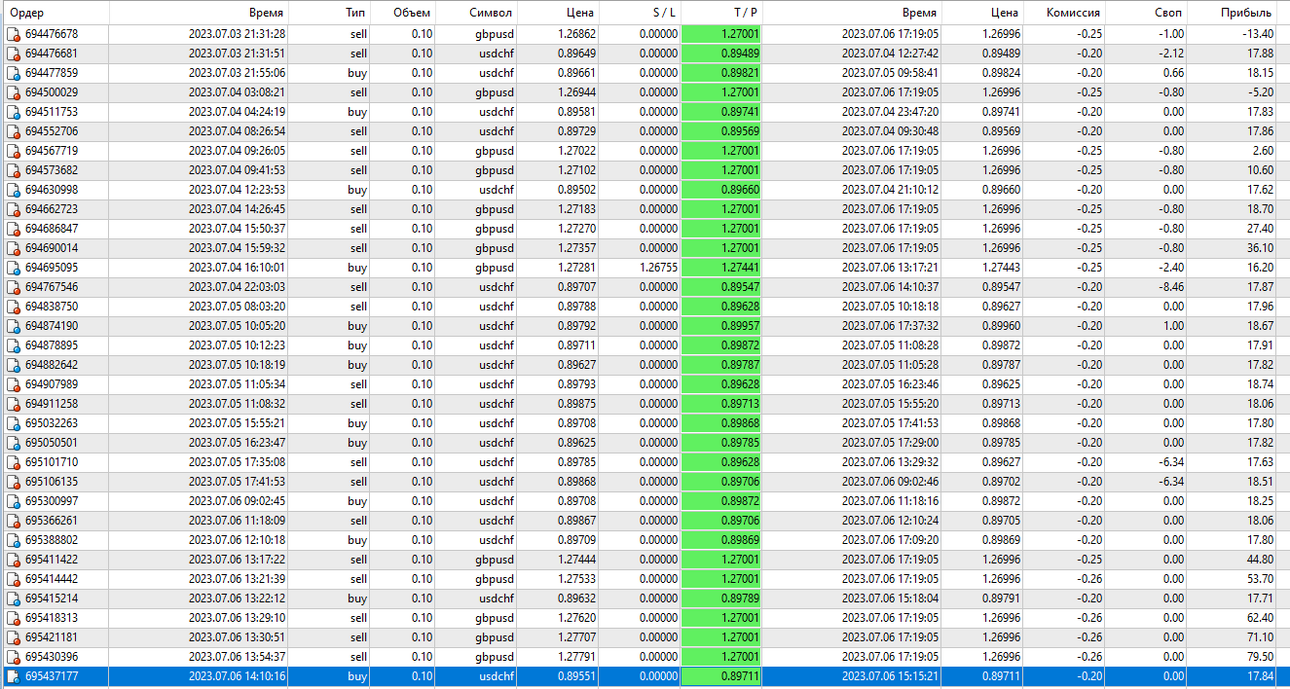Sort by the Объем column header
Viewport: 1290px width, 689px height.
pyautogui.click(x=412, y=13)
